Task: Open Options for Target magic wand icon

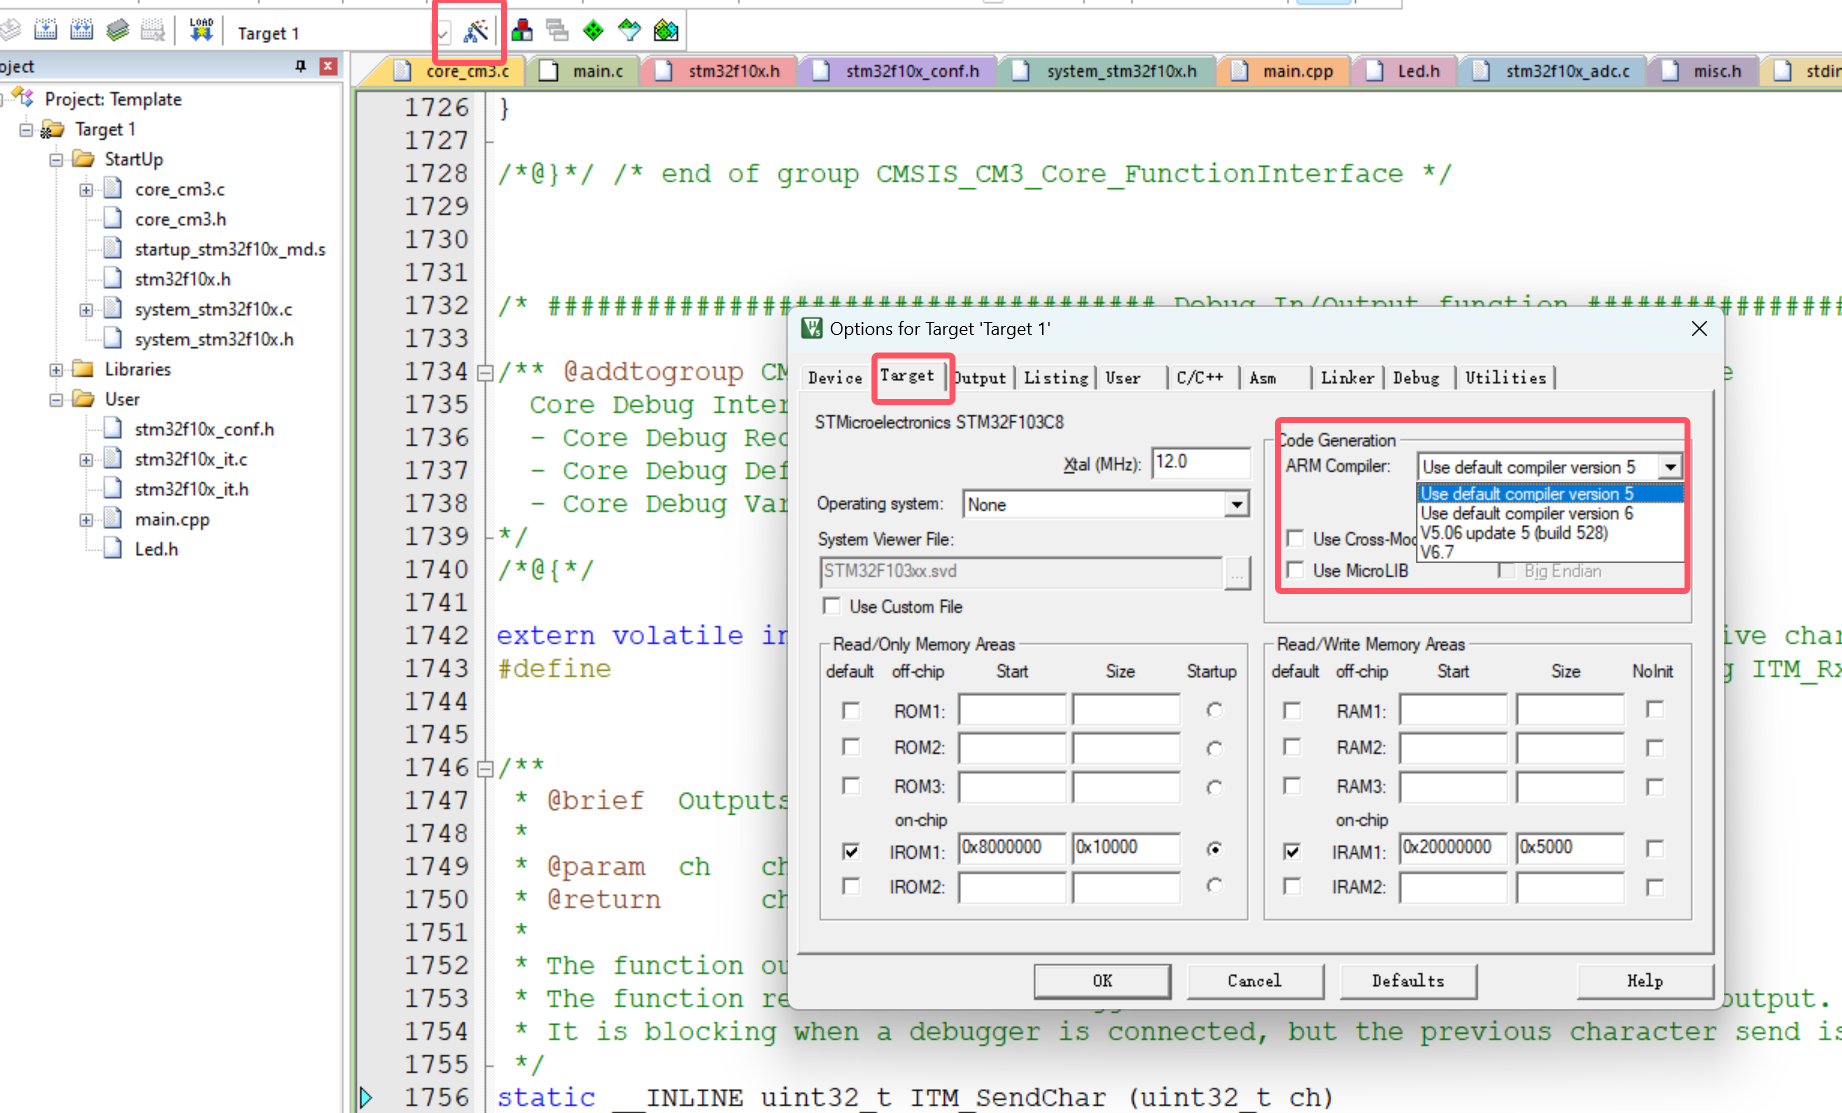Action: [x=476, y=31]
